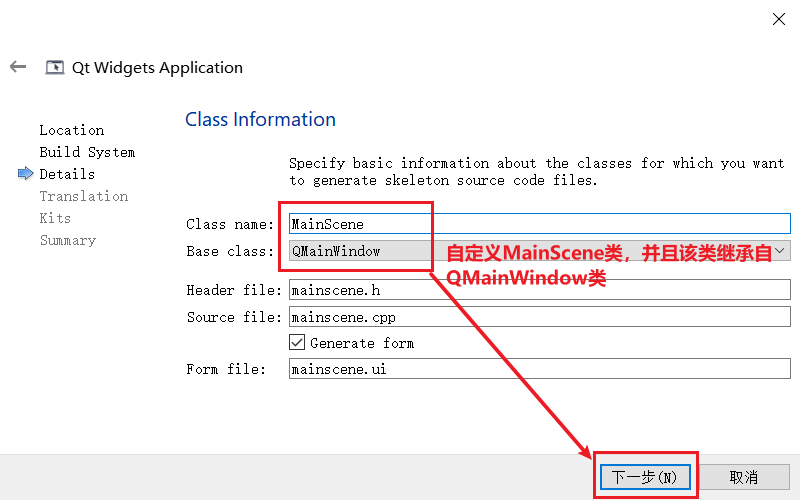Screen dimensions: 800x500
Task: Click the 取消 cancel button
Action: pyautogui.click(x=744, y=477)
